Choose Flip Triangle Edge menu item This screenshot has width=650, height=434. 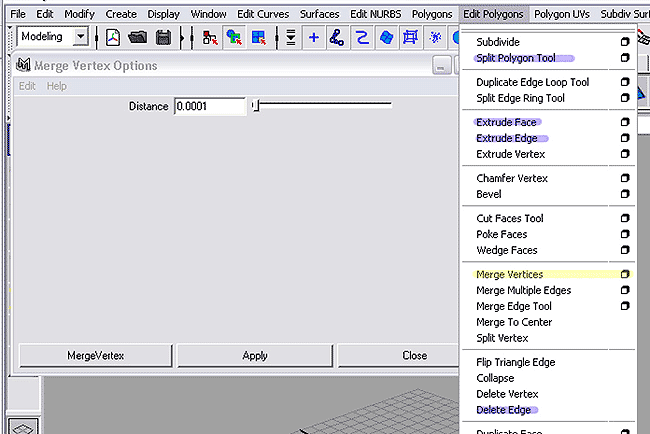pyautogui.click(x=516, y=362)
